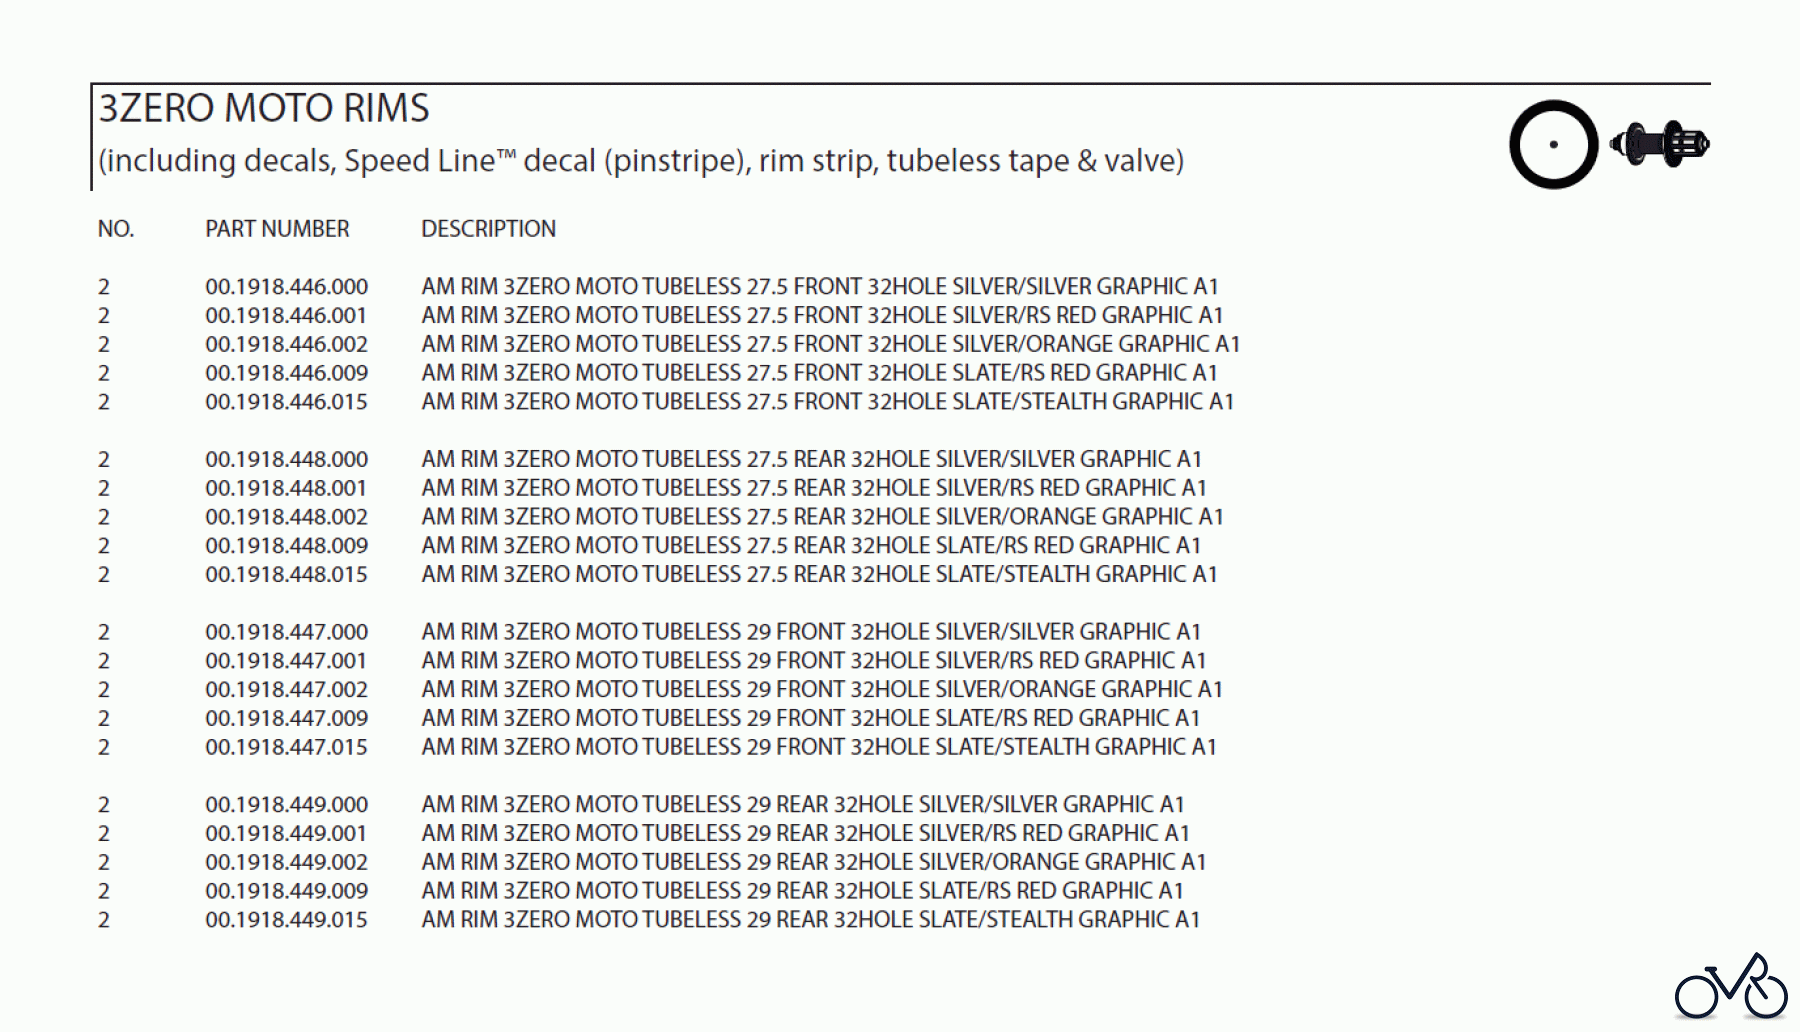
Task: Click the subtitle about included decals
Action: point(640,161)
